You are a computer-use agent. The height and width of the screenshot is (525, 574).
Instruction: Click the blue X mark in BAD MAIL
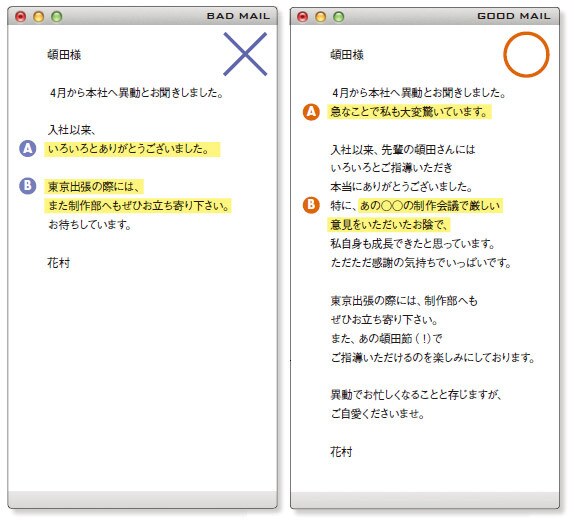click(x=245, y=54)
